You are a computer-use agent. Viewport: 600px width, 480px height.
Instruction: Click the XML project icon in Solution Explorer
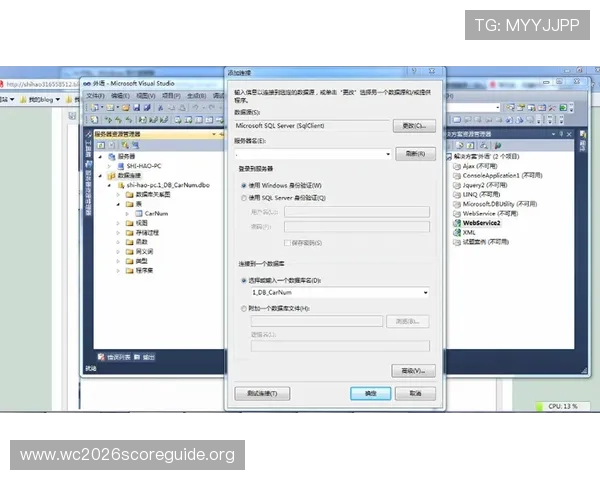tap(457, 233)
